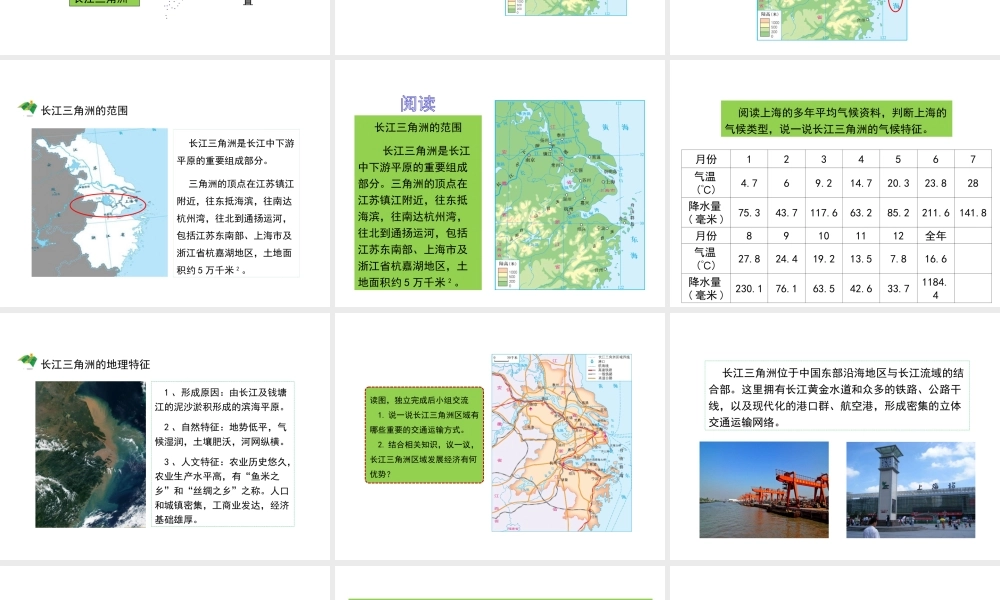Click the precipitation cell 43.7
The image size is (1000, 600).
[x=786, y=213]
